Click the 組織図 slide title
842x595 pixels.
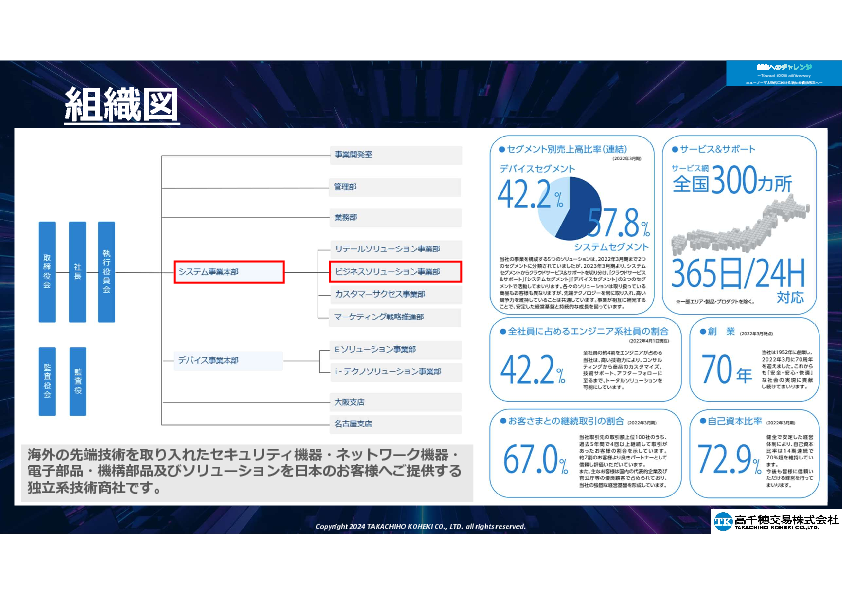[121, 103]
